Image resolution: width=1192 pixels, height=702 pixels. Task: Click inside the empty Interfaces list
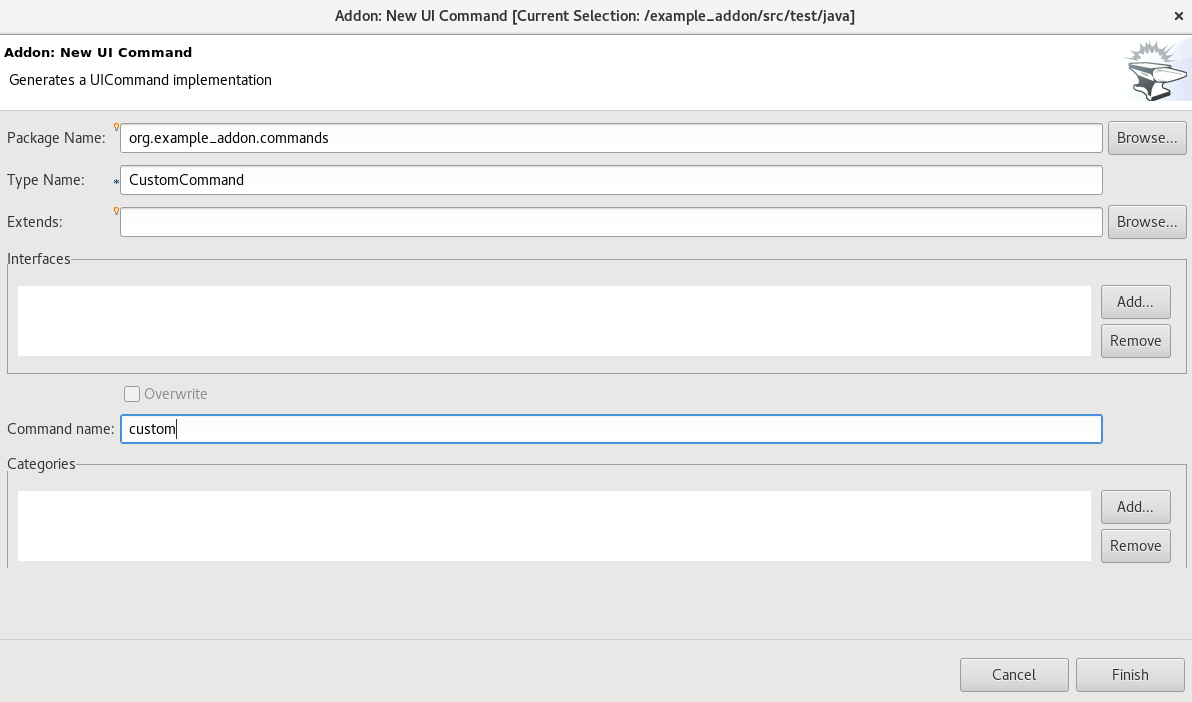pos(554,320)
